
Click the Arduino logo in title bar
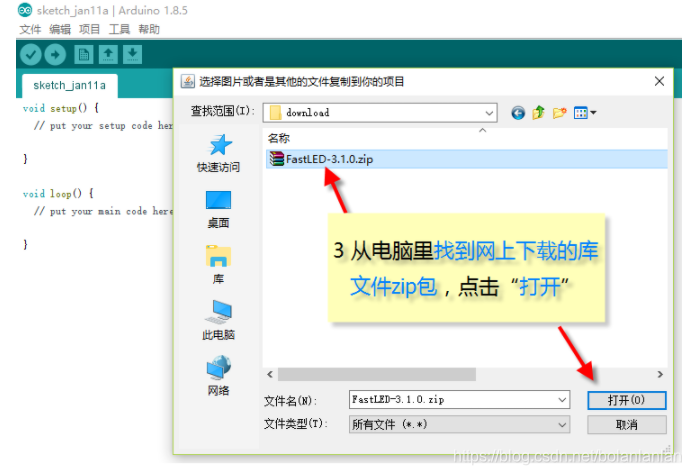[25, 10]
